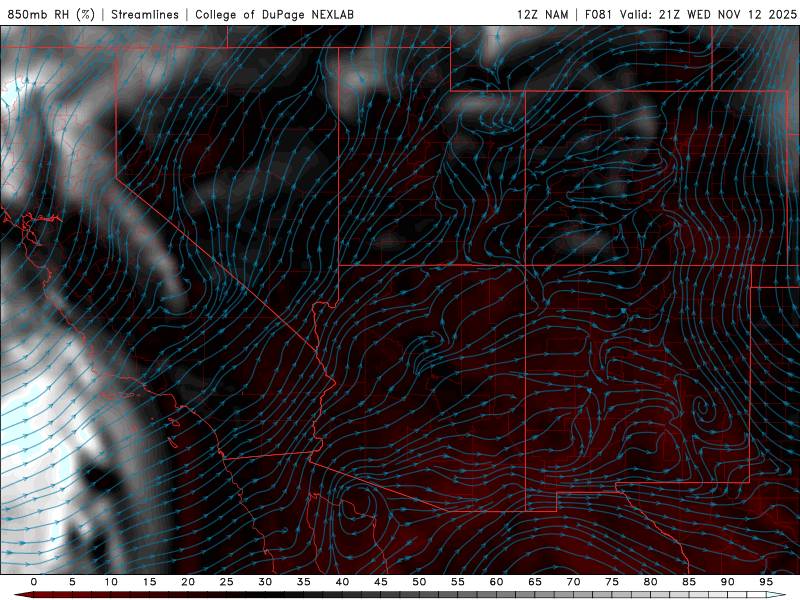
Task: Click the "0" value on the color scale
Action: (34, 582)
